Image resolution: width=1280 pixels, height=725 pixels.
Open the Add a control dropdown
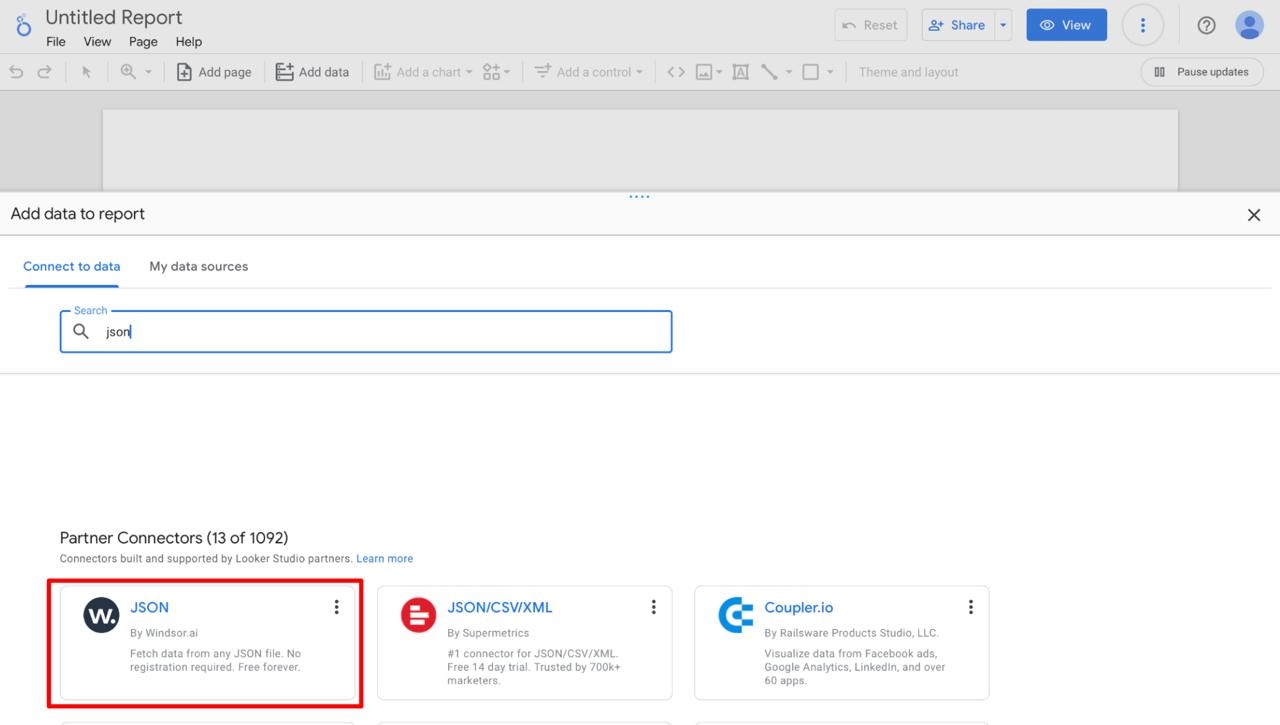click(589, 72)
